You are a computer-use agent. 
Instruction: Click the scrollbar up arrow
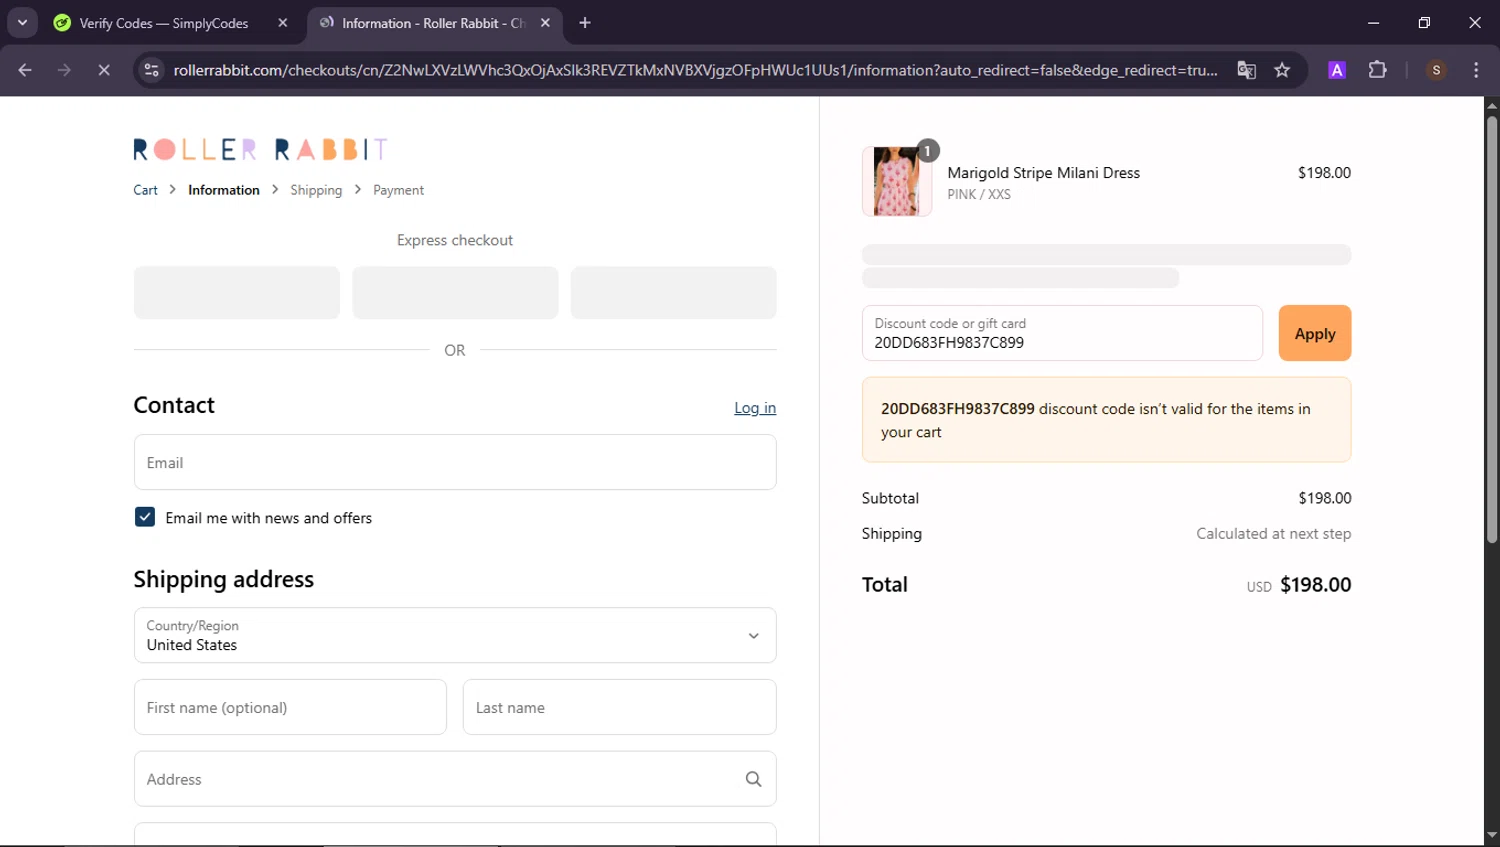(x=1492, y=104)
